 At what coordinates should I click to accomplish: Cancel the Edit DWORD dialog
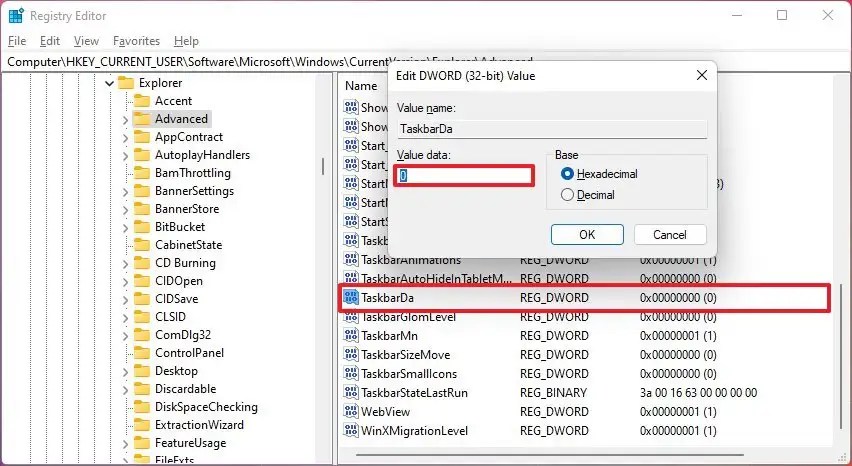pos(669,235)
